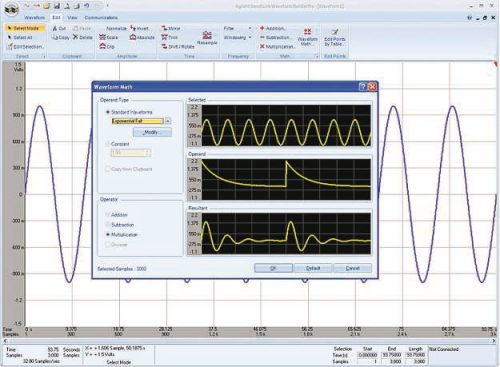Click the greyed Paste command
Viewport: 500px width, 367px height.
(x=82, y=28)
